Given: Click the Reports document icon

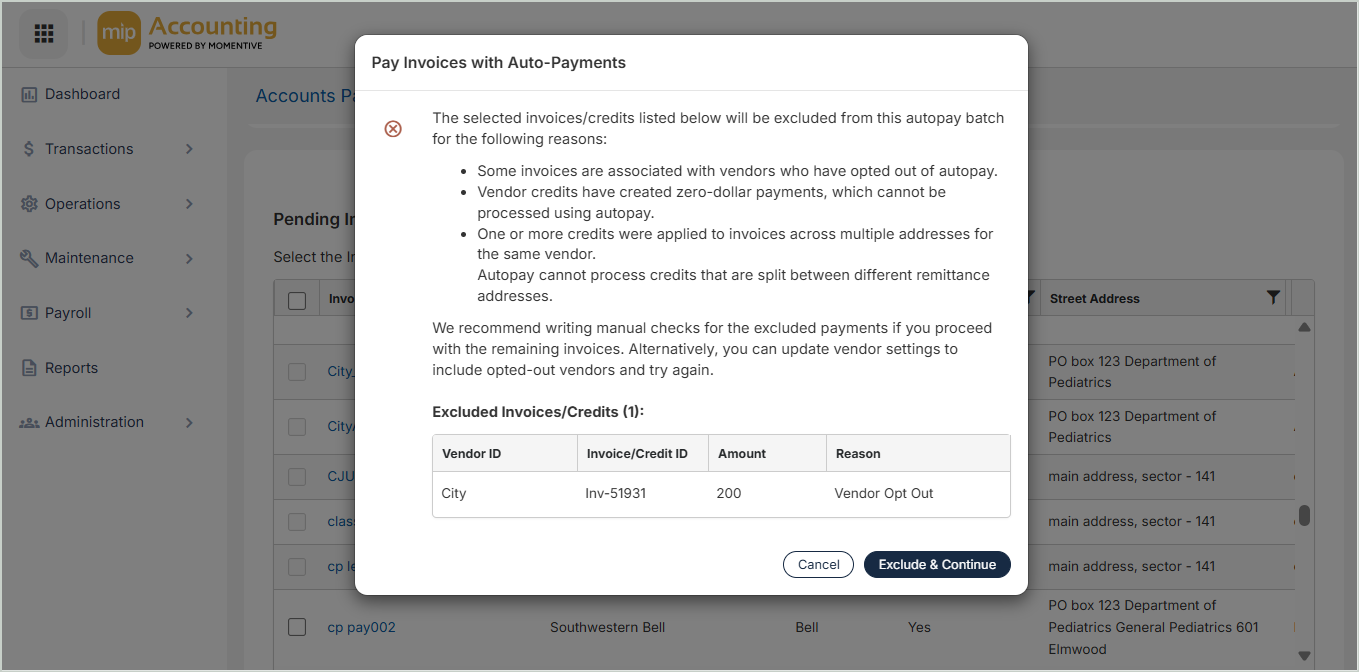Looking at the screenshot, I should click(29, 368).
